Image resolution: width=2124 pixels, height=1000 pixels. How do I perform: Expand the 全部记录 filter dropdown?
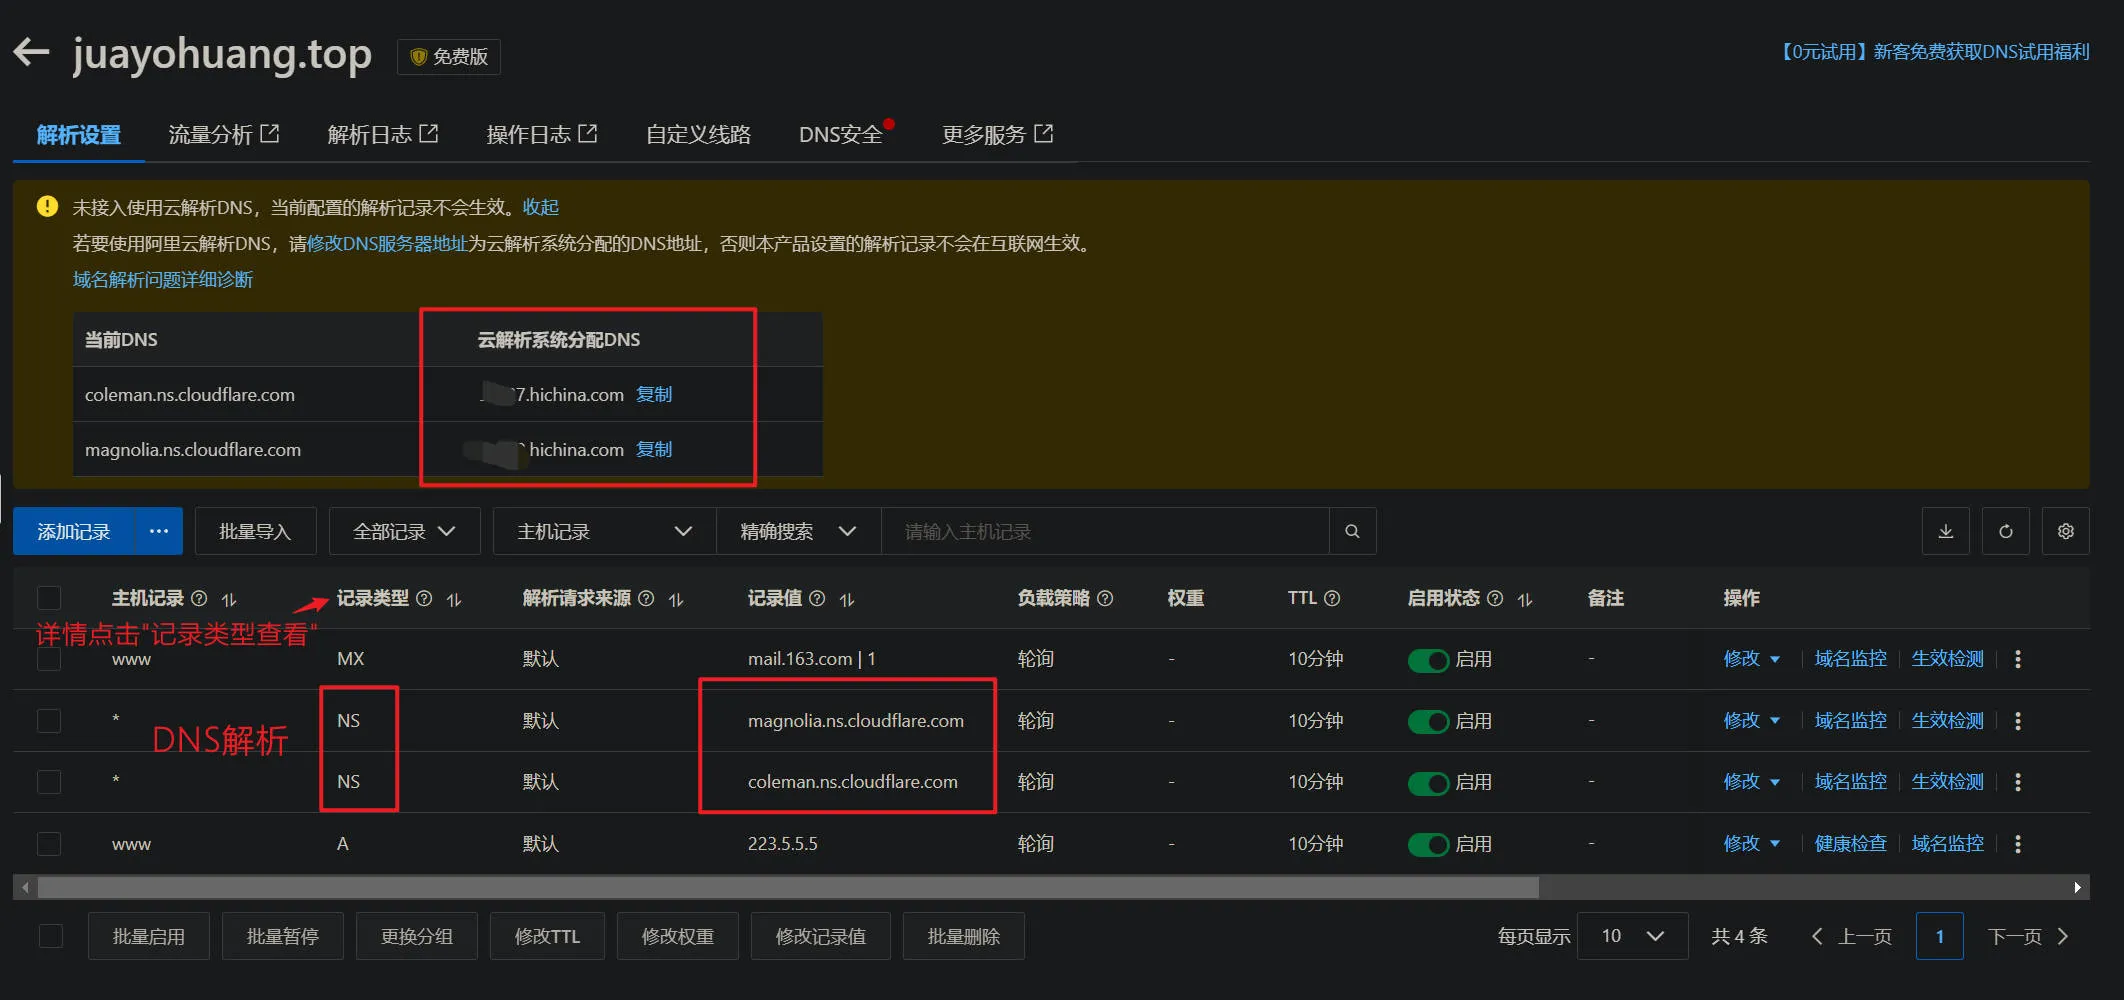click(404, 531)
